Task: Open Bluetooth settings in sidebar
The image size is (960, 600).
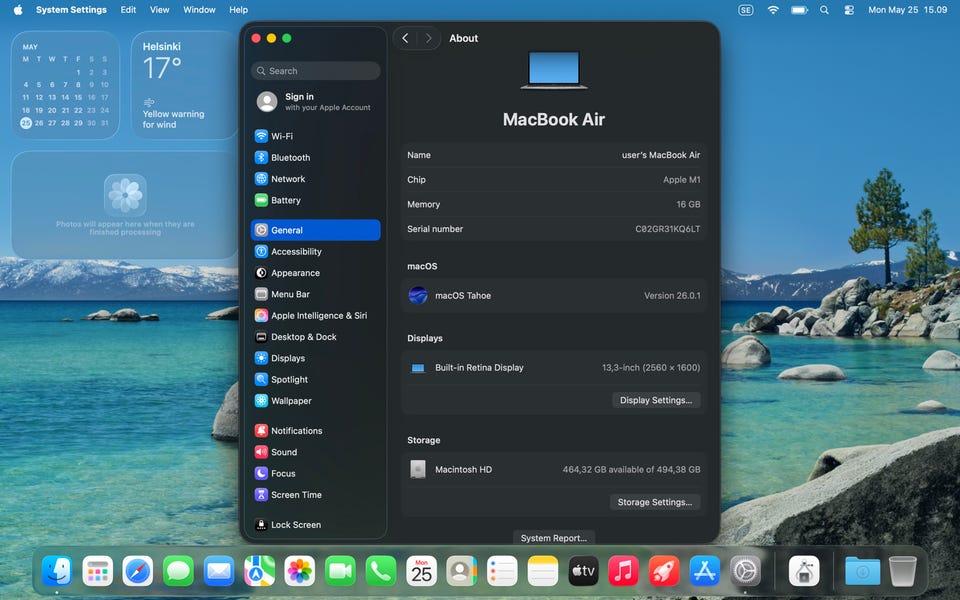Action: (315, 157)
